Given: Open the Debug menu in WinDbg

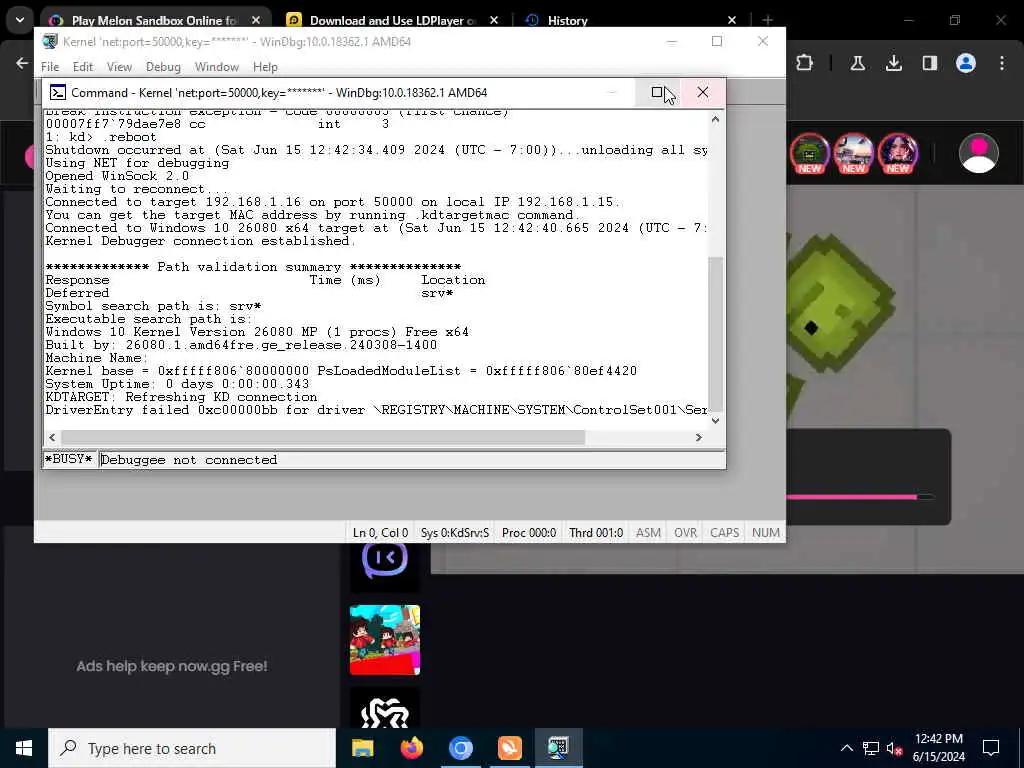Looking at the screenshot, I should (163, 67).
